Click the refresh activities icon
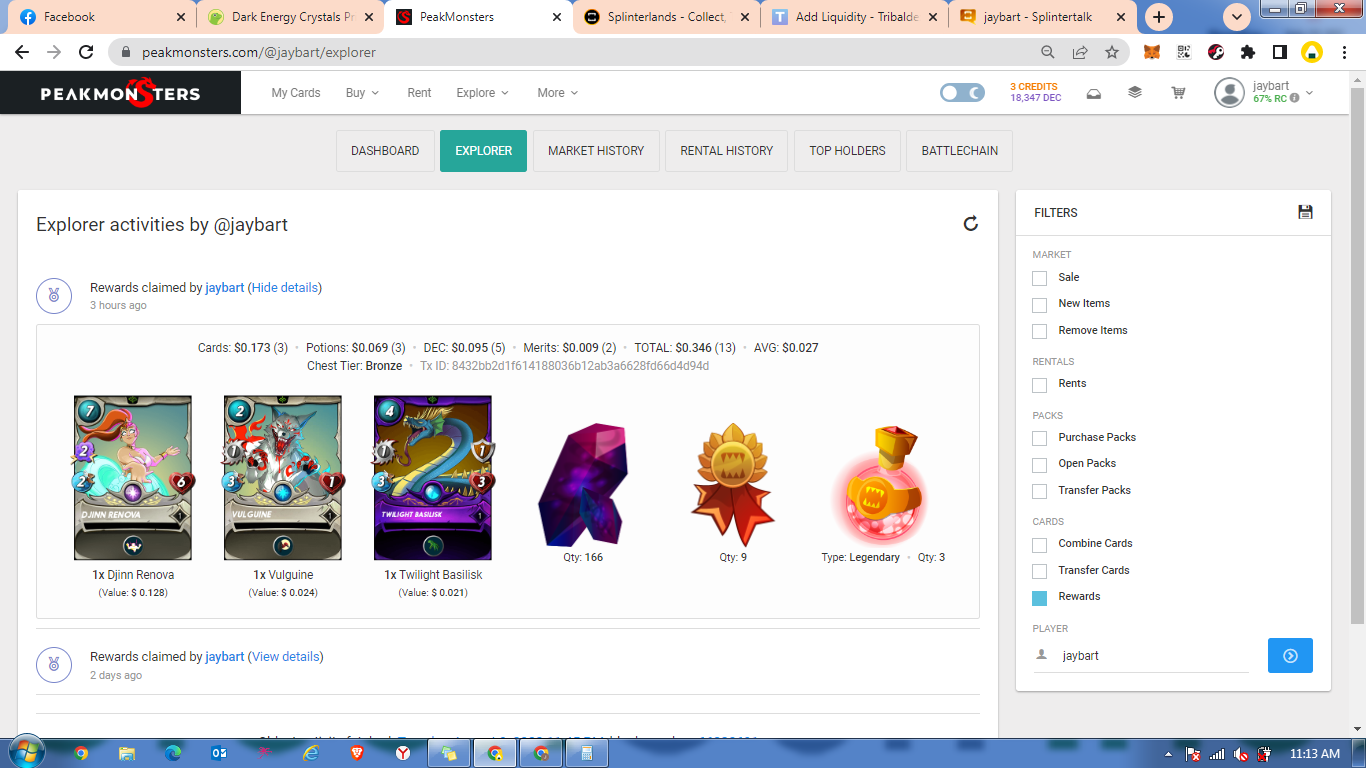Image resolution: width=1366 pixels, height=768 pixels. point(970,224)
